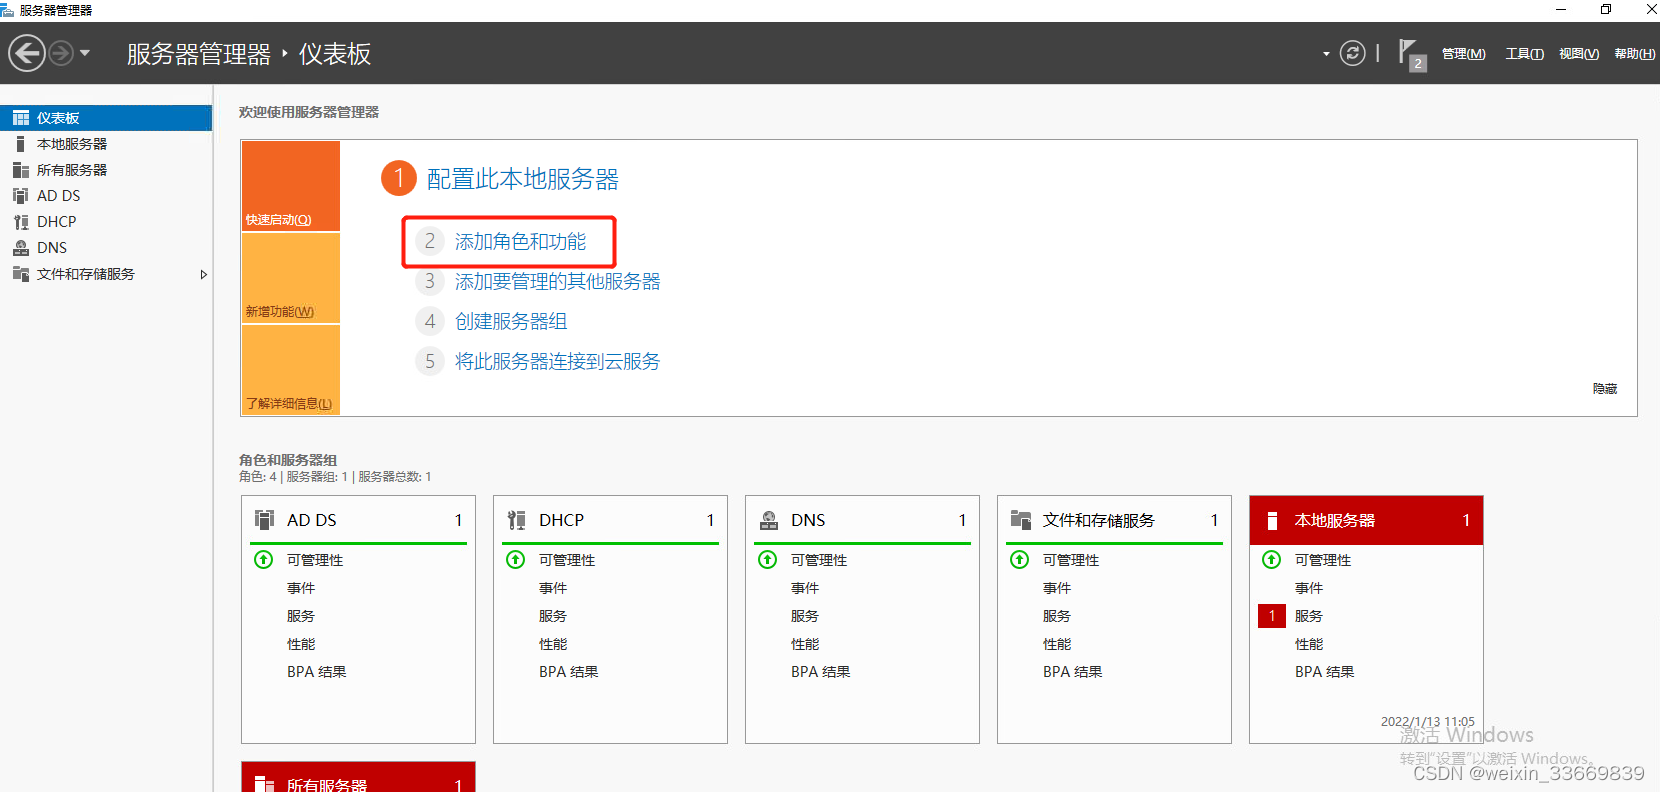Click the 所有服务器 sidebar icon
The height and width of the screenshot is (792, 1660).
pyautogui.click(x=21, y=170)
